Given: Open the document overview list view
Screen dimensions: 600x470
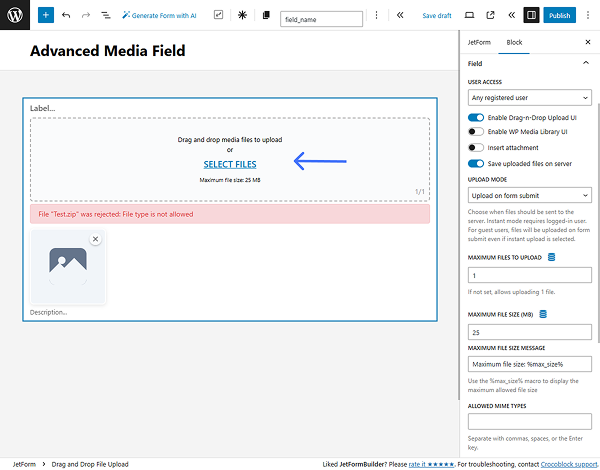Looking at the screenshot, I should tap(106, 15).
